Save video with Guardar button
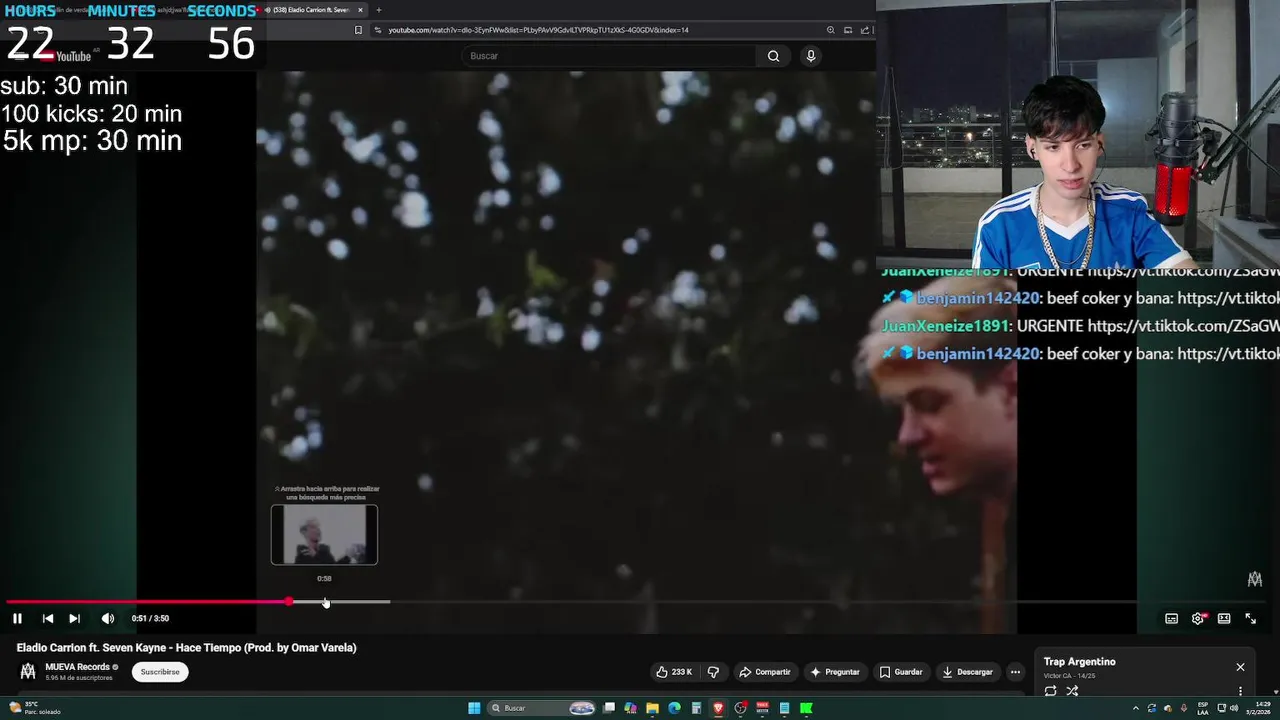This screenshot has width=1280, height=720. [901, 672]
